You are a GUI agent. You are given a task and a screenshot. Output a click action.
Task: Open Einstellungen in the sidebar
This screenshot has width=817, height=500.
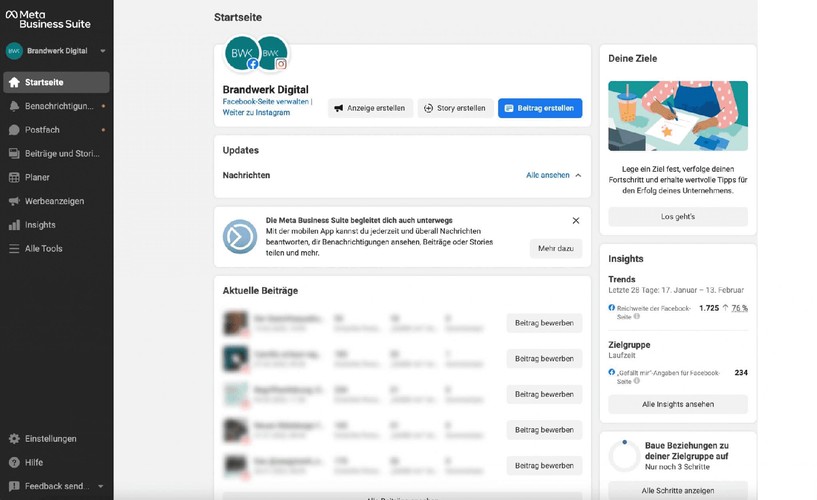click(56, 439)
